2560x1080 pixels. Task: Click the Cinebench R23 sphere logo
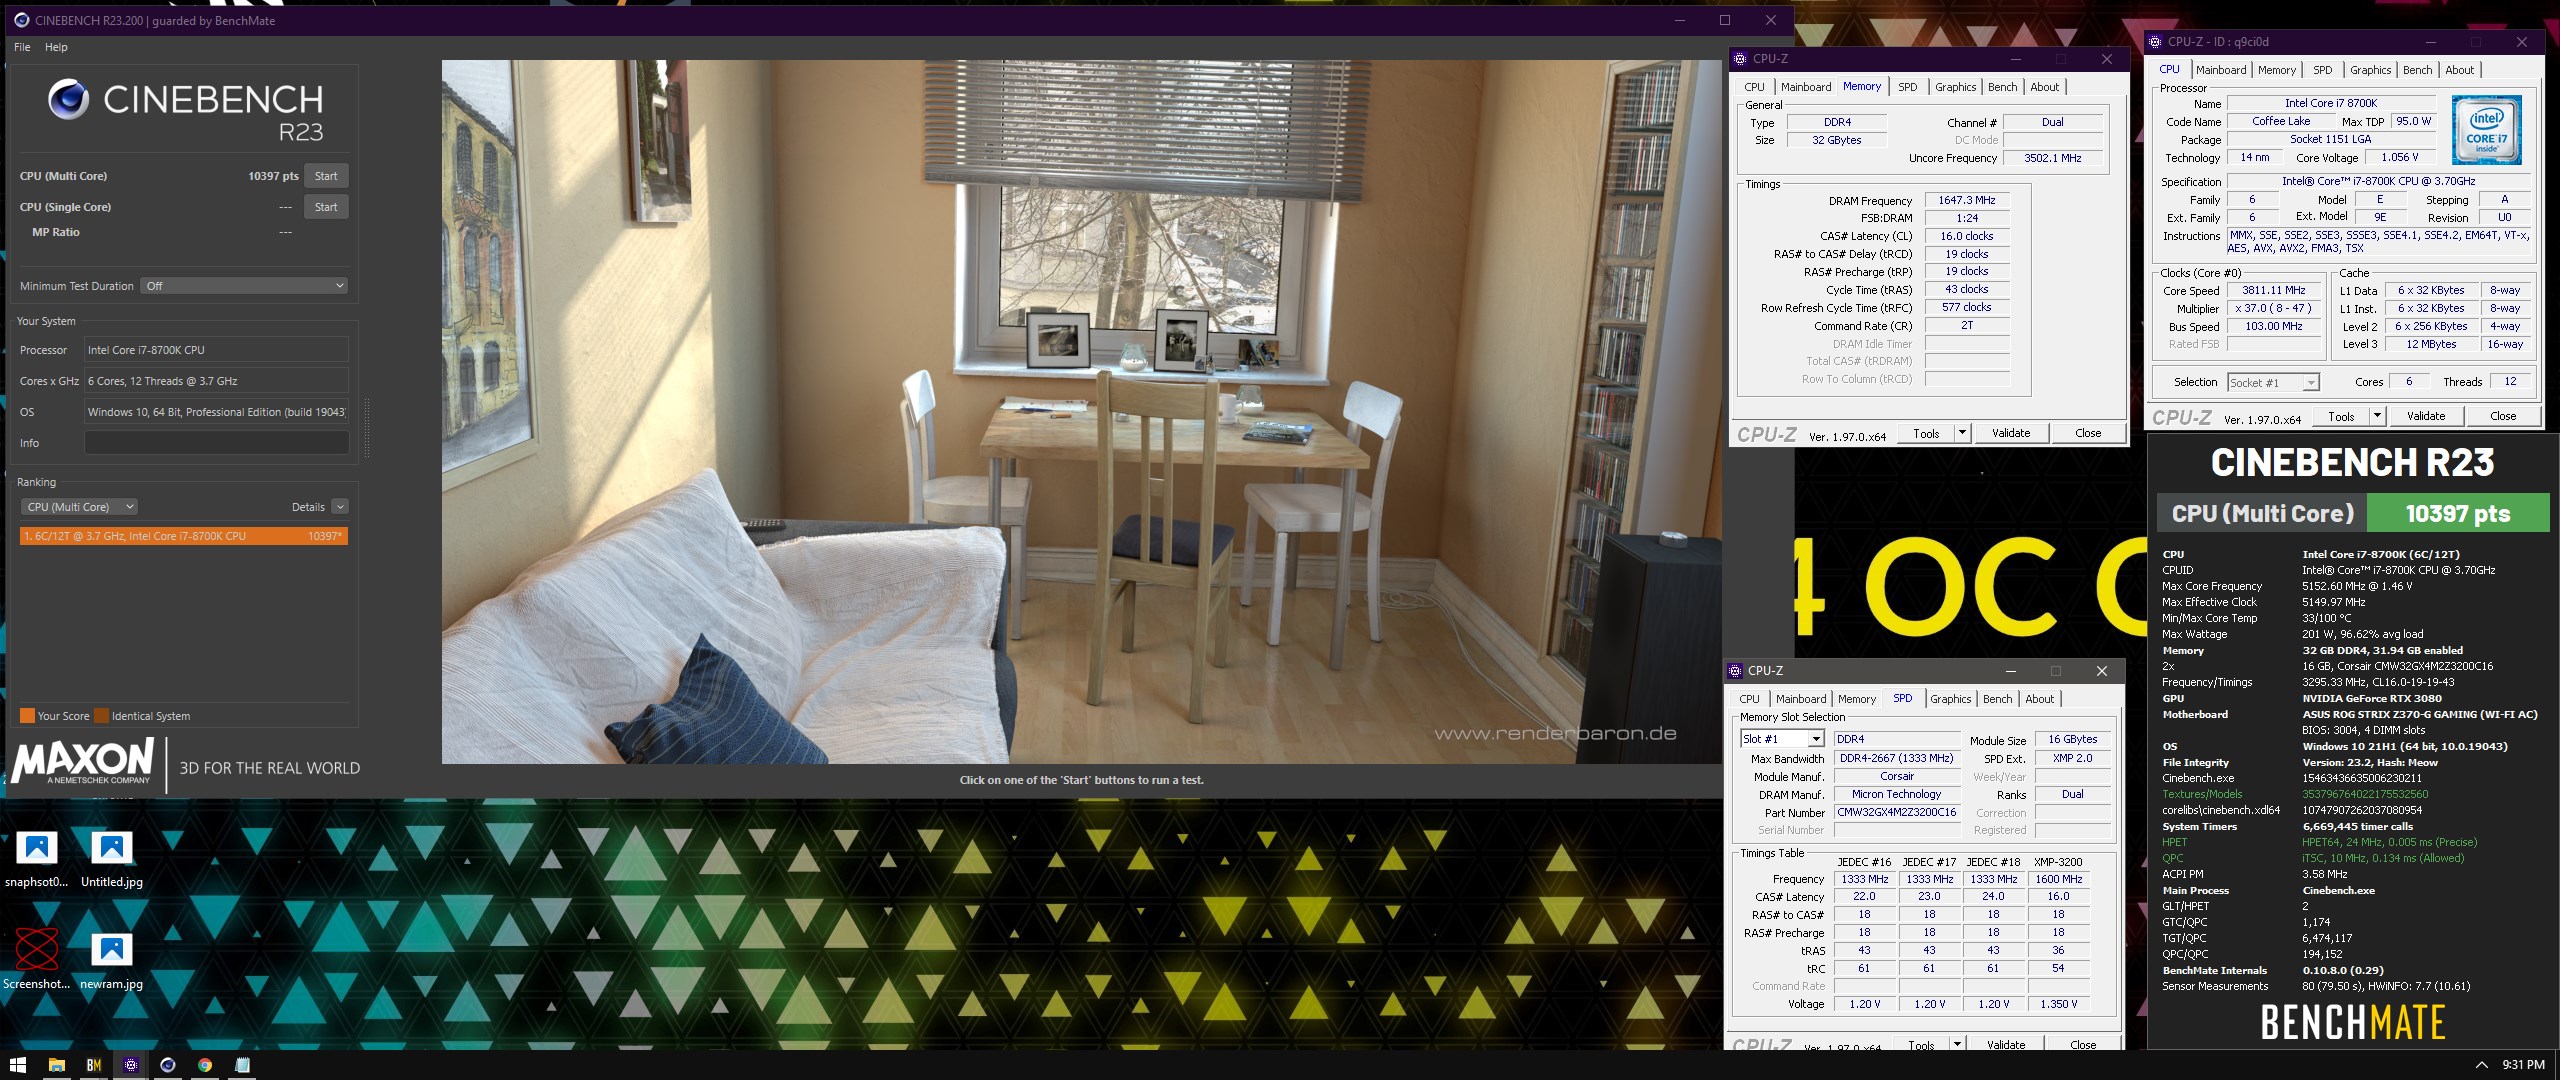tap(69, 98)
